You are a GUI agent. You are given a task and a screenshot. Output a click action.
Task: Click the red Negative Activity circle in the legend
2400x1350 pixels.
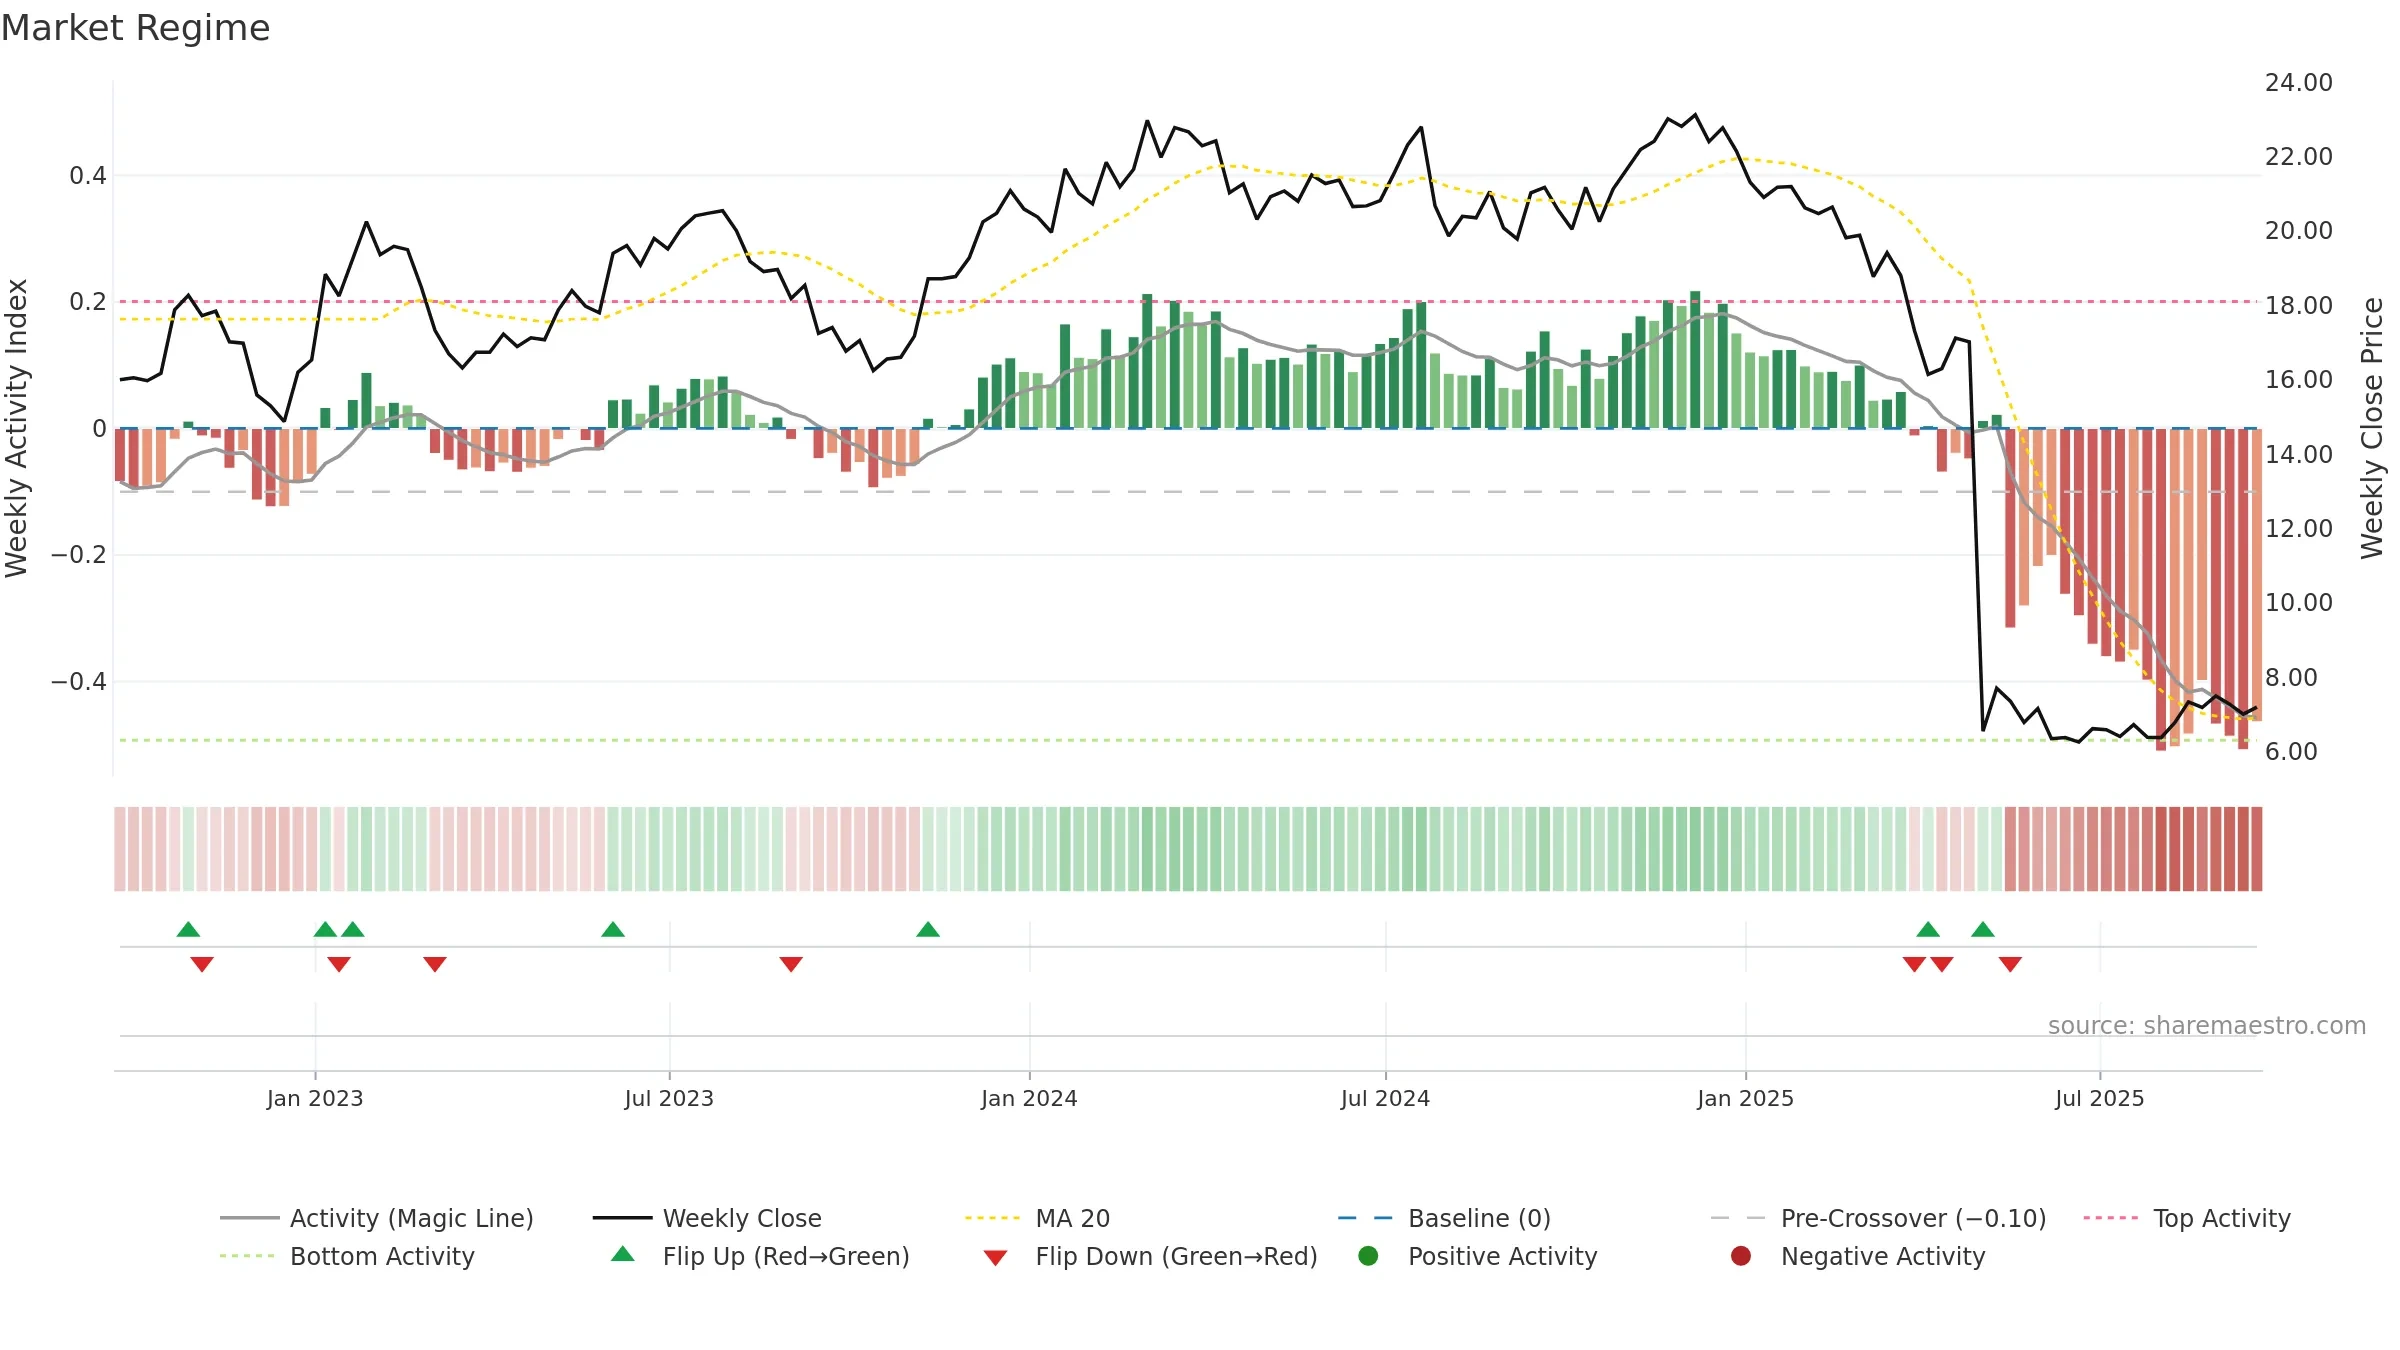point(1741,1256)
